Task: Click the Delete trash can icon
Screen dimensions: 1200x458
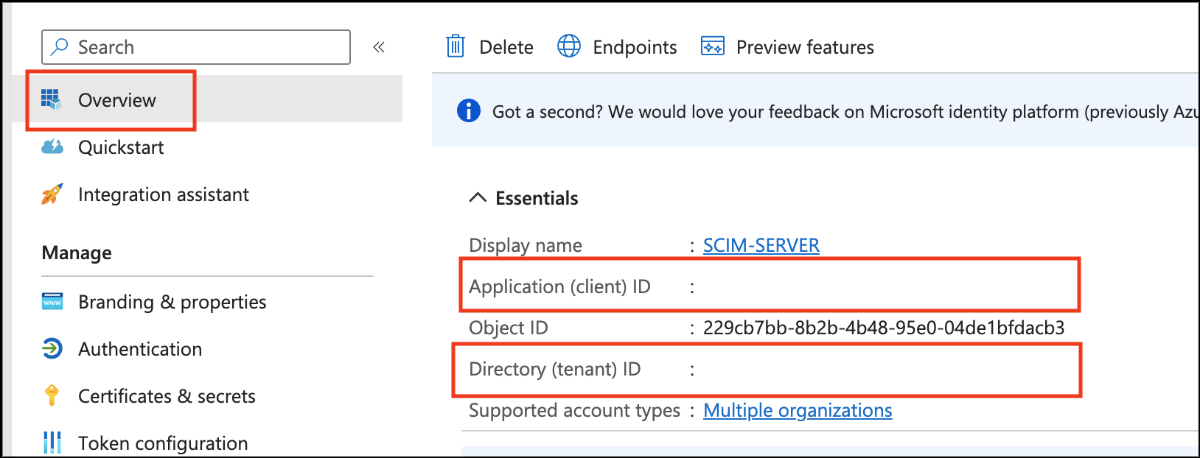Action: (456, 47)
